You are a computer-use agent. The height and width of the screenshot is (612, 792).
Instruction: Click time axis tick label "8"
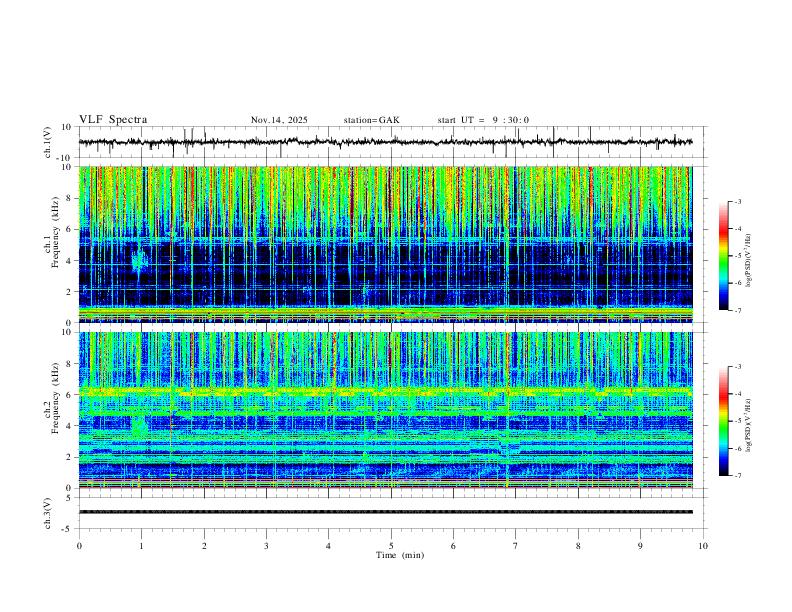[x=578, y=546]
